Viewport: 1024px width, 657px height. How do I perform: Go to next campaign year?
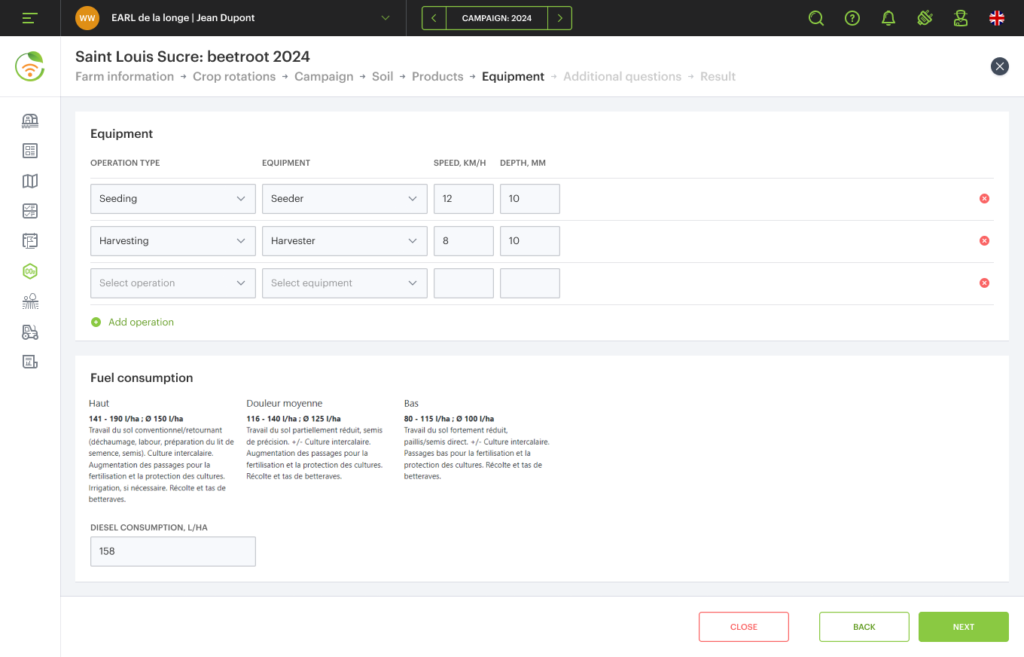pyautogui.click(x=560, y=18)
